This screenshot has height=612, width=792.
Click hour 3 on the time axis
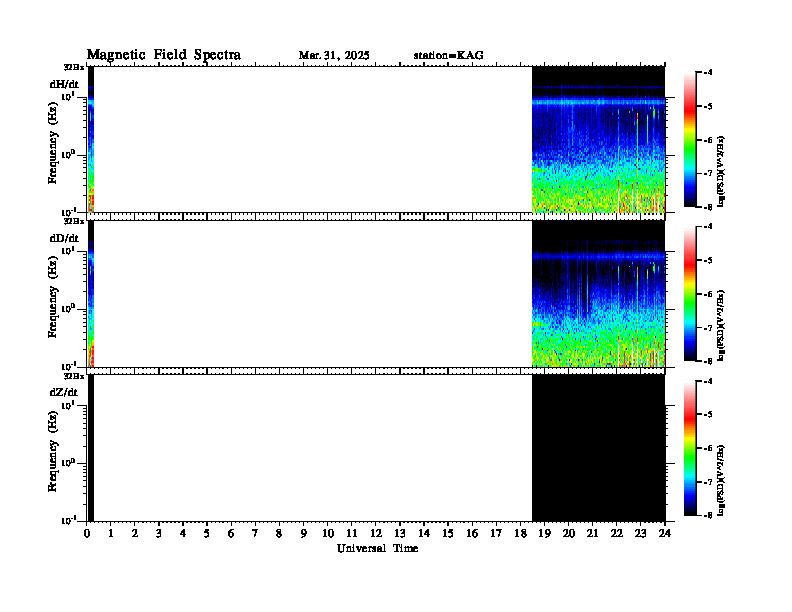(159, 534)
